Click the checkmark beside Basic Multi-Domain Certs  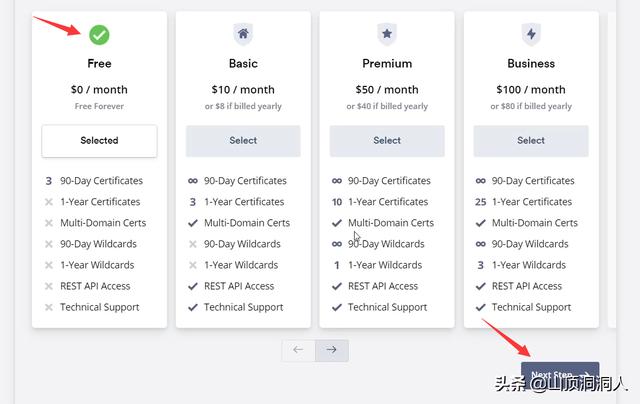(193, 223)
